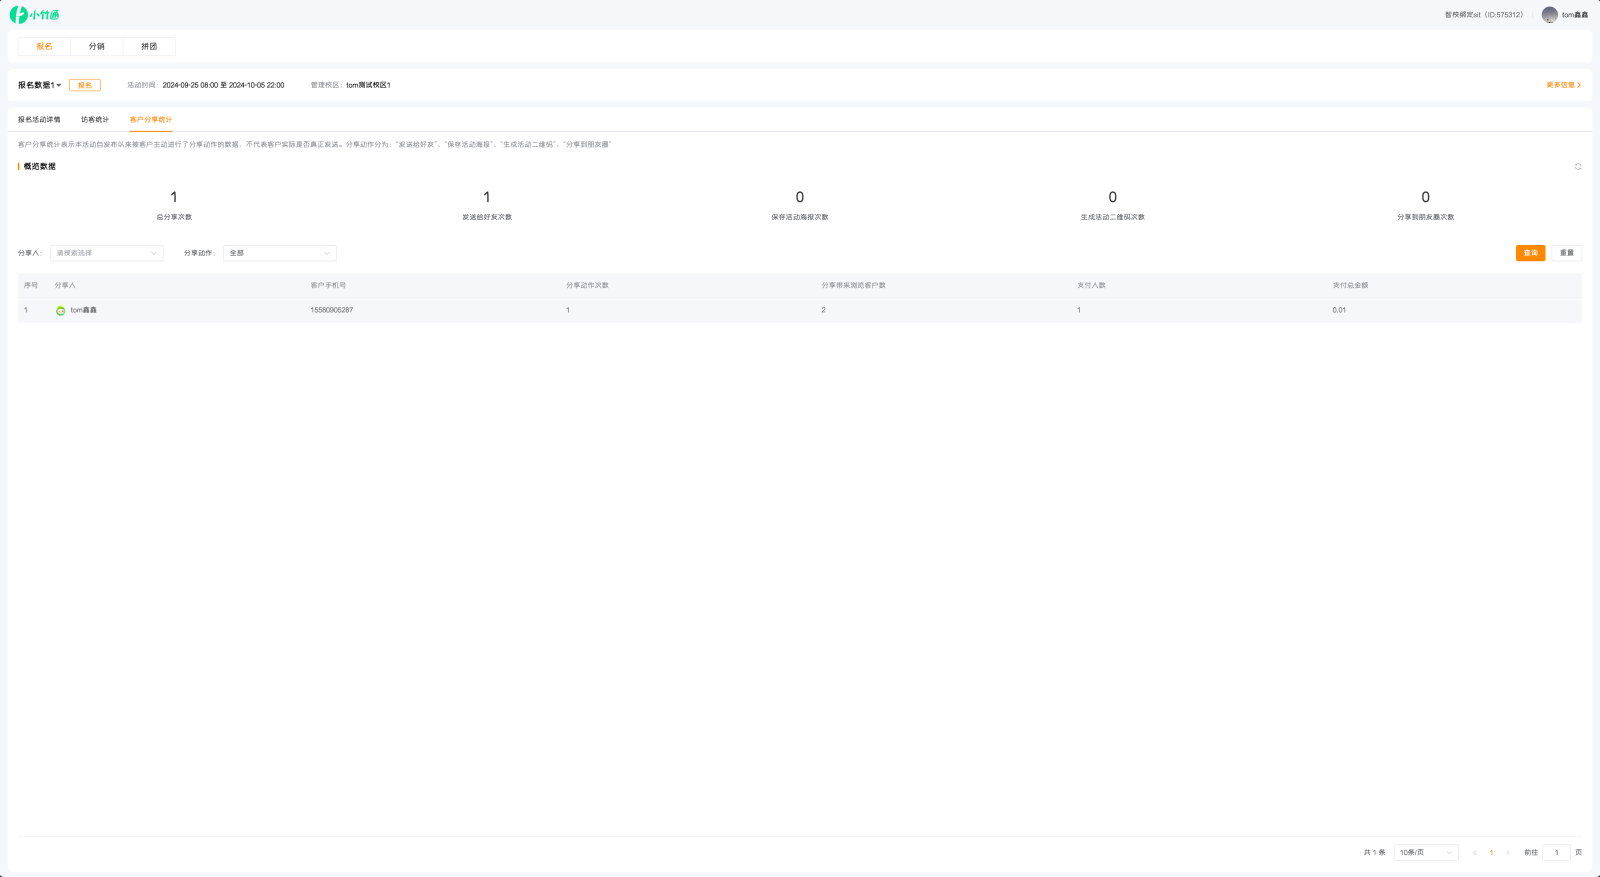Expand 更多信息 link
Viewport: 1600px width, 877px height.
1564,85
